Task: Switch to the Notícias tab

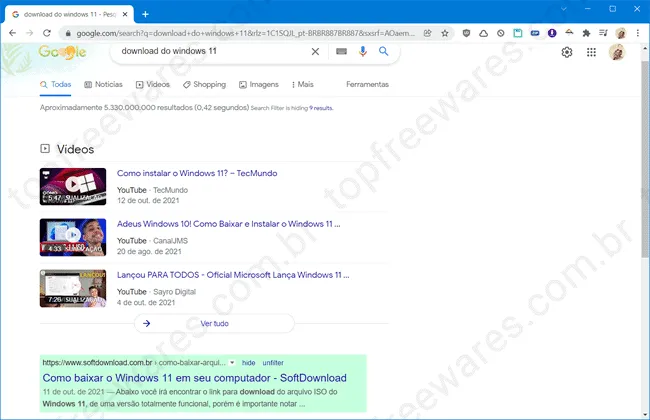Action: point(104,85)
